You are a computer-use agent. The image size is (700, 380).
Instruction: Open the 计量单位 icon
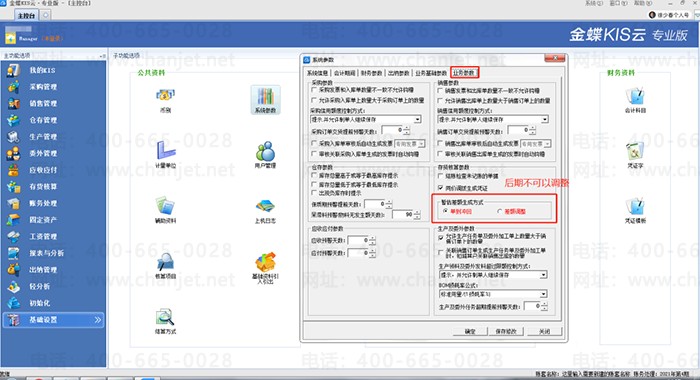point(165,154)
